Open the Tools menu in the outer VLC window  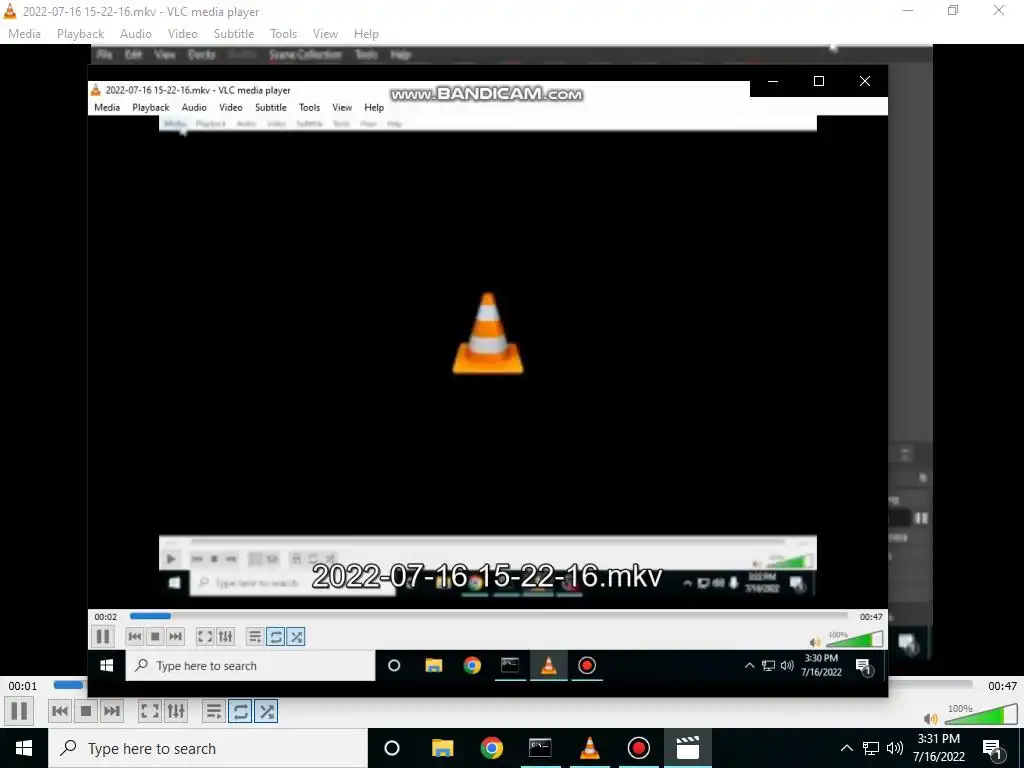coord(283,34)
